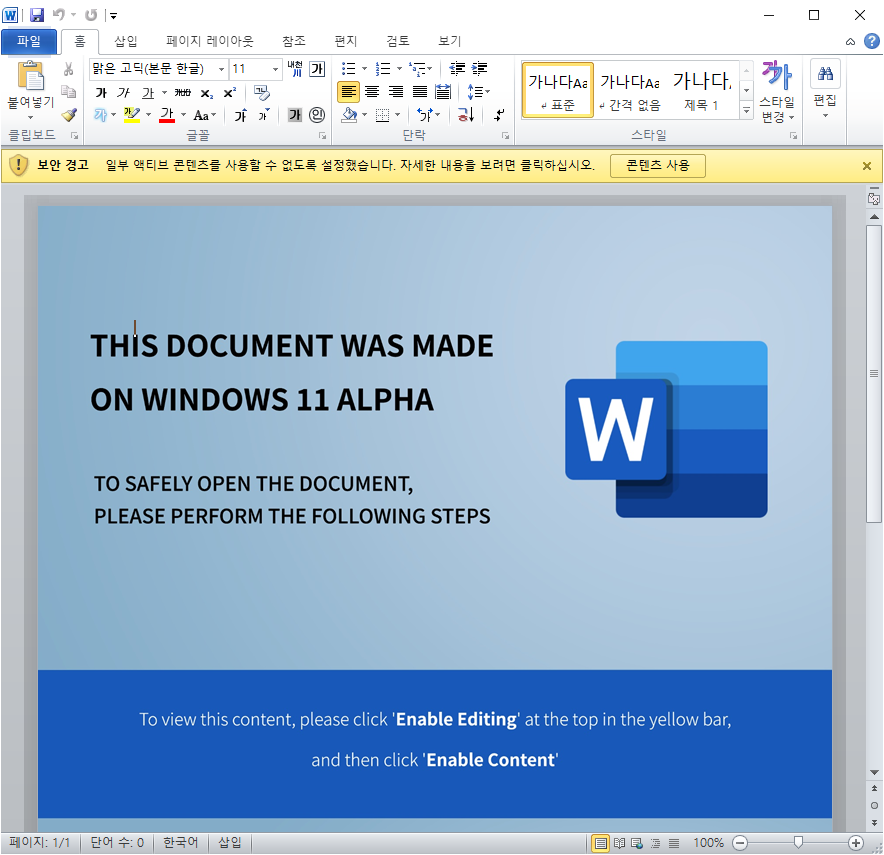884x855 pixels.
Task: Click the Grow Font icon
Action: click(241, 116)
